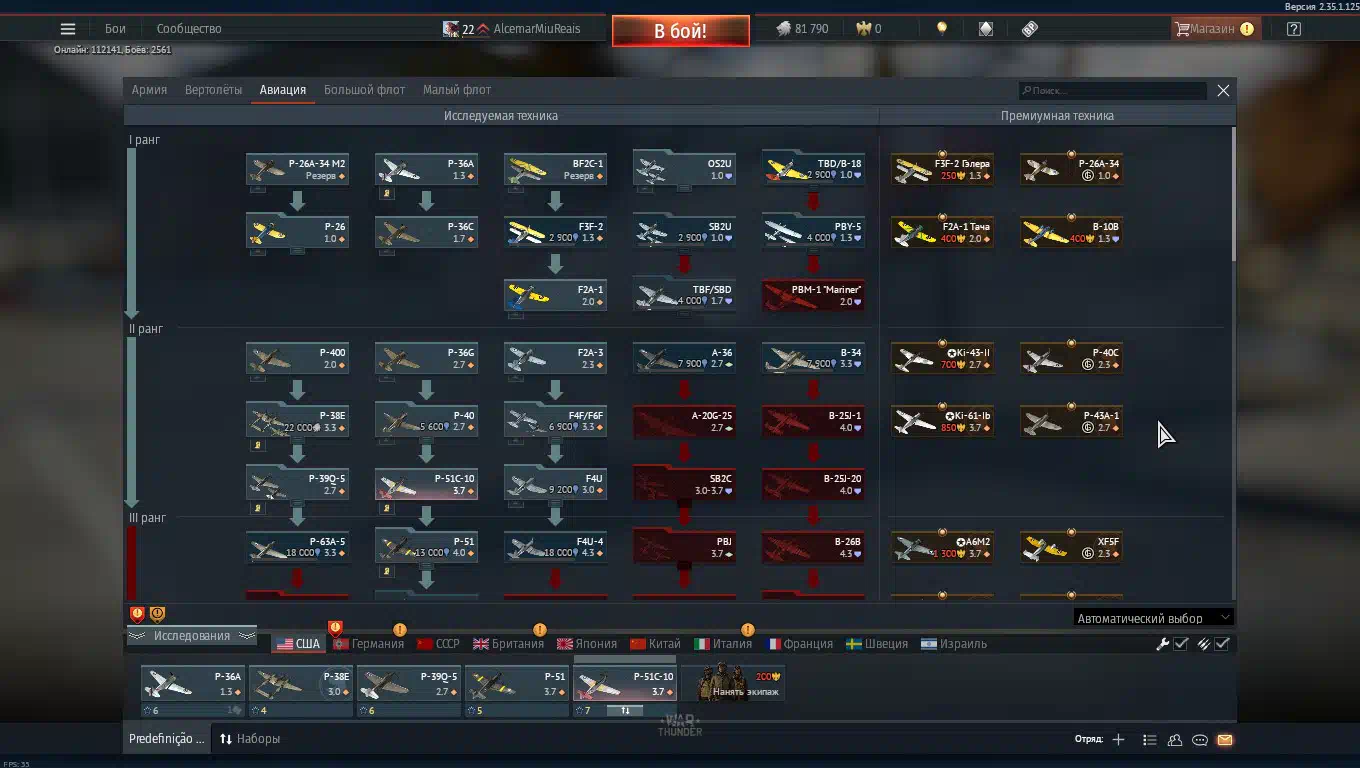Viewport: 1360px width, 768px height.
Task: Select the F4U-4 aircraft card
Action: point(555,547)
